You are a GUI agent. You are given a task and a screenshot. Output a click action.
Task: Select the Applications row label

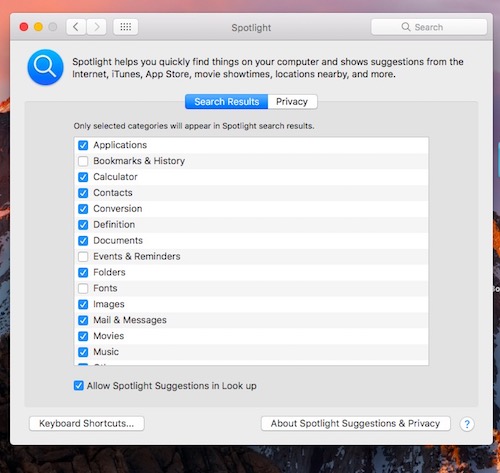(x=120, y=145)
